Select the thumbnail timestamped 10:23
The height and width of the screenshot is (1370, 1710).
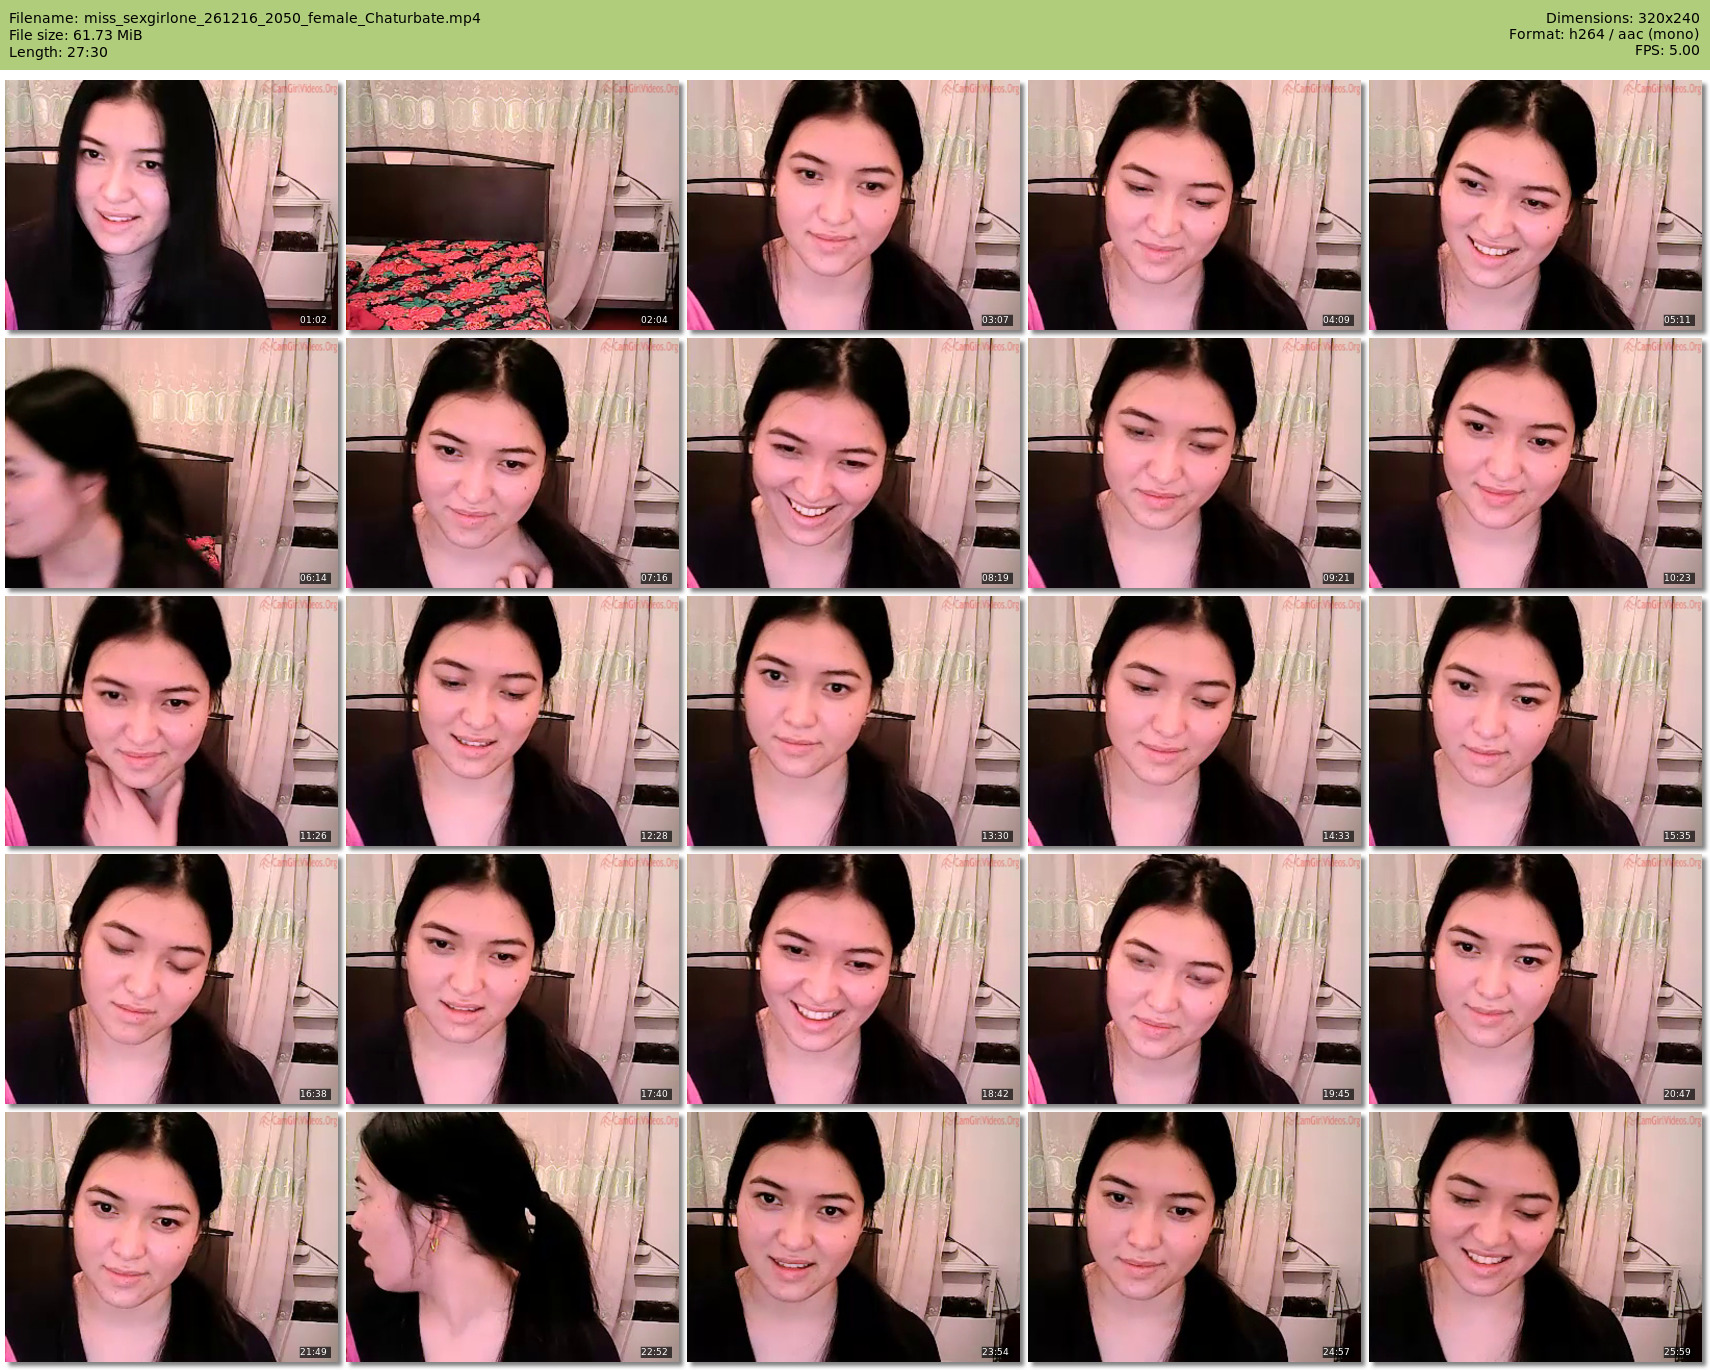(x=1536, y=463)
